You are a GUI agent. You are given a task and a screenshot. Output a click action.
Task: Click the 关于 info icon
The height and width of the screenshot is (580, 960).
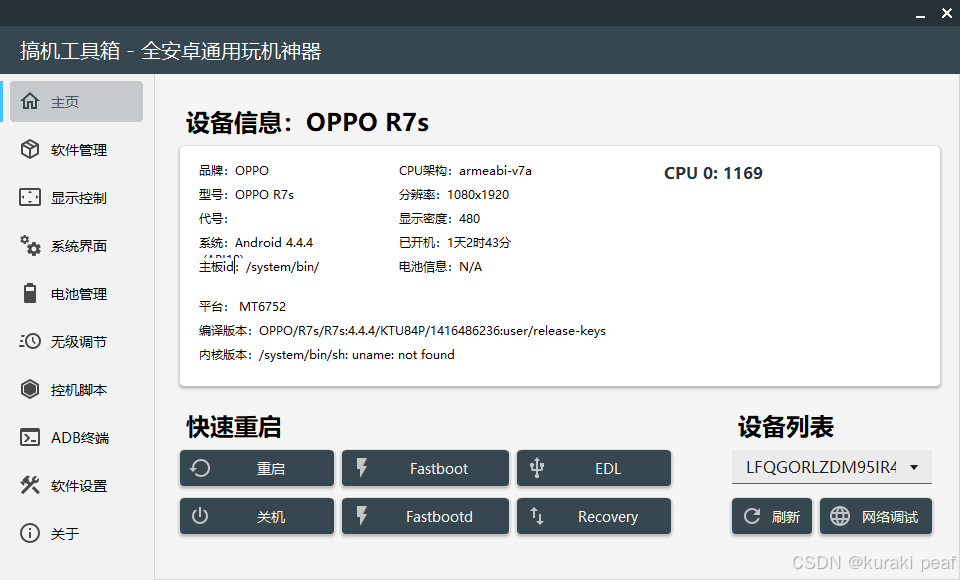(x=29, y=533)
